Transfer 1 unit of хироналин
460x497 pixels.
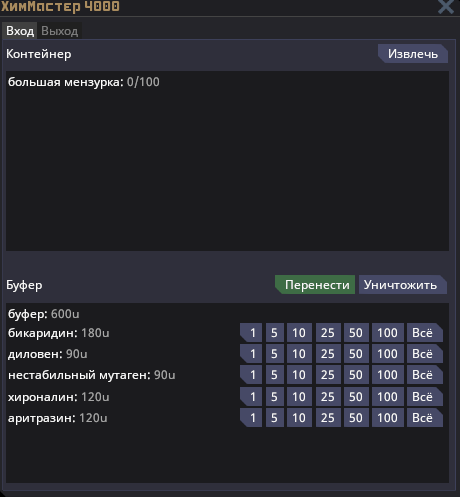point(251,397)
